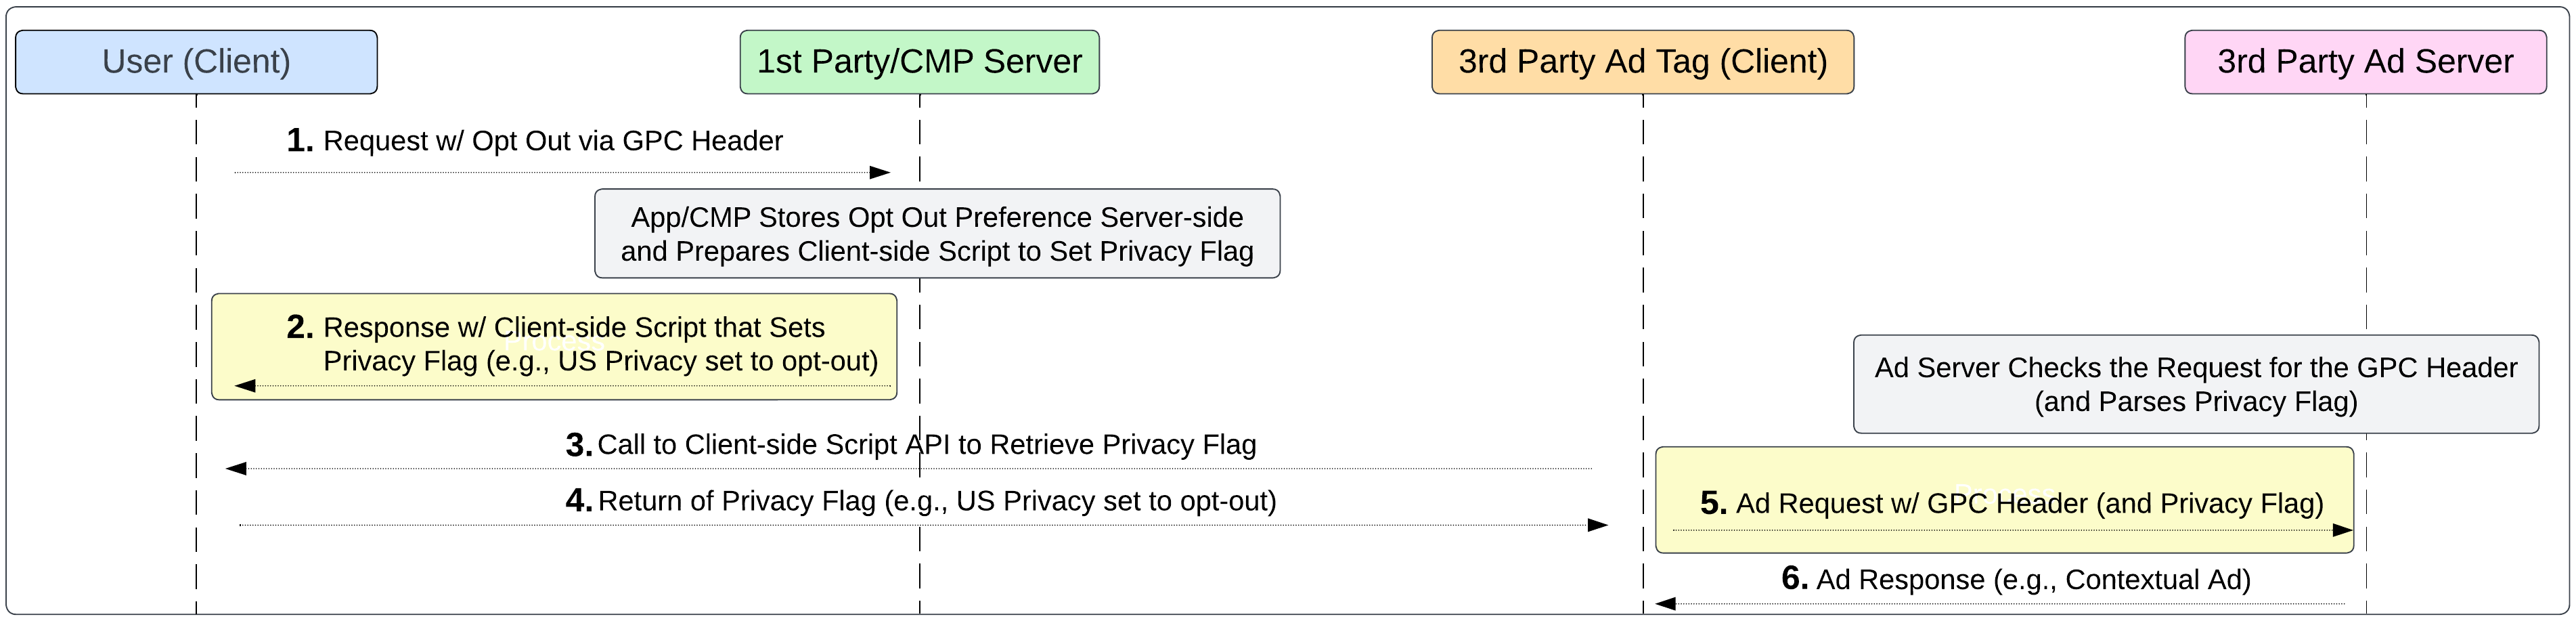Click the "Response w/ Client-side Script" message text
The width and height of the screenshot is (2576, 621).
[x=600, y=344]
